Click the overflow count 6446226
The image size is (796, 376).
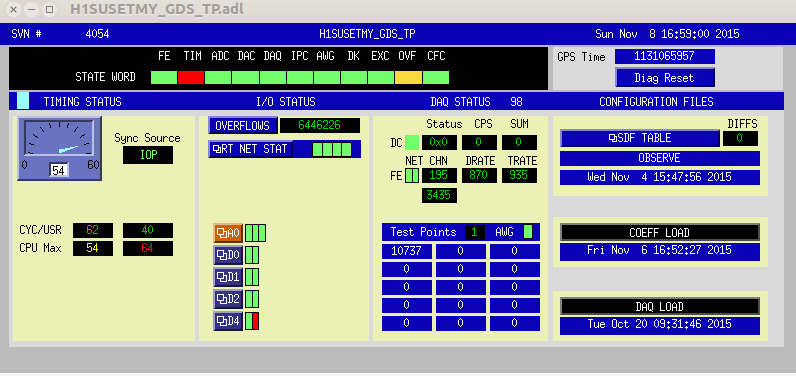[x=320, y=125]
